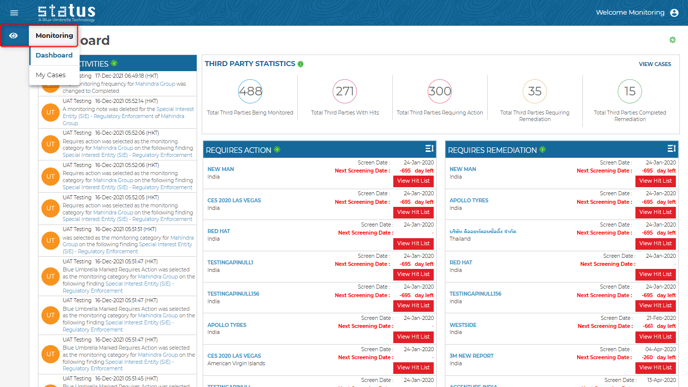The image size is (688, 387).
Task: Open RED HAT in Requires Action list
Action: 219,231
